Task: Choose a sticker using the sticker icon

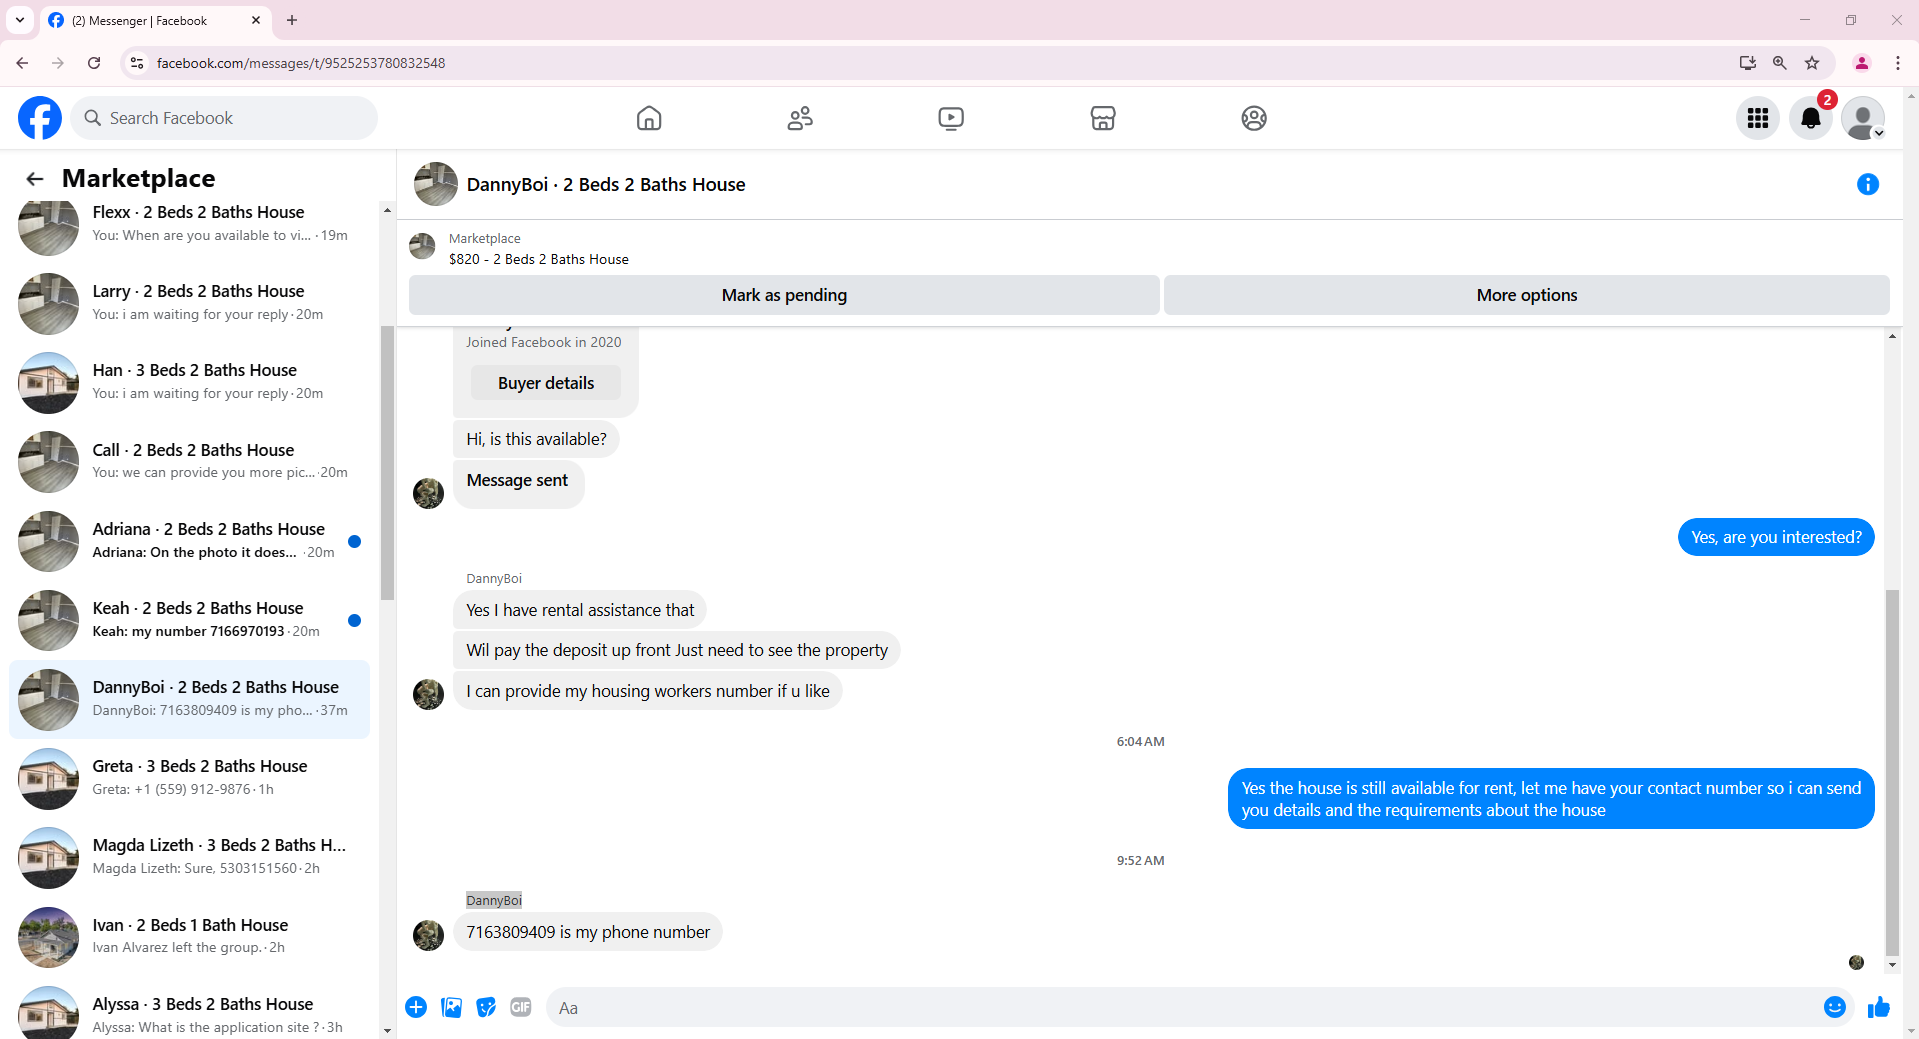Action: tap(486, 1007)
